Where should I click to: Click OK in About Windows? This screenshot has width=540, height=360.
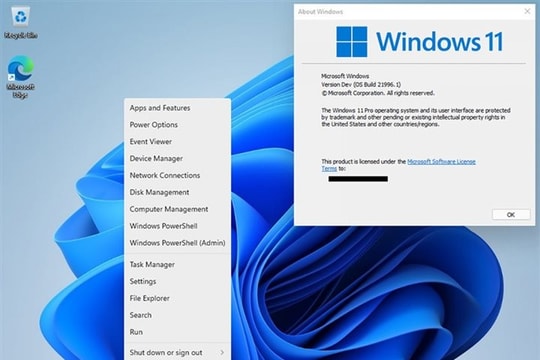pos(511,215)
